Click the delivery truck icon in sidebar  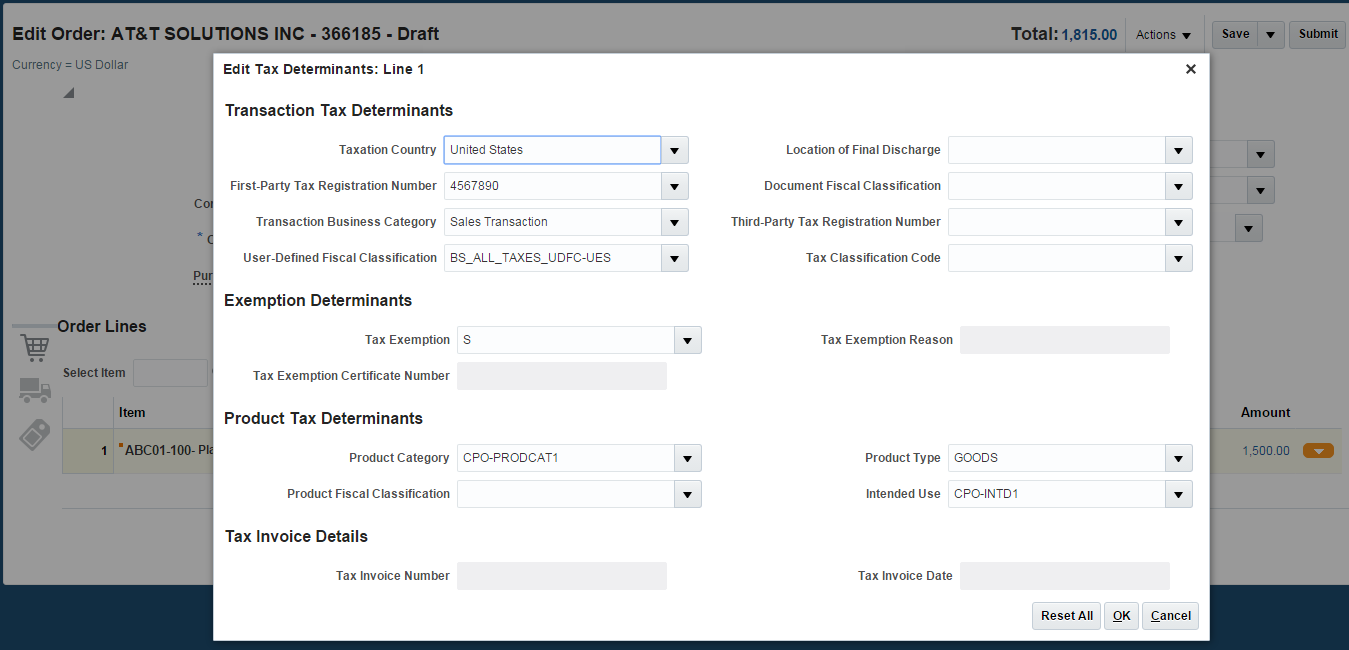click(x=35, y=391)
